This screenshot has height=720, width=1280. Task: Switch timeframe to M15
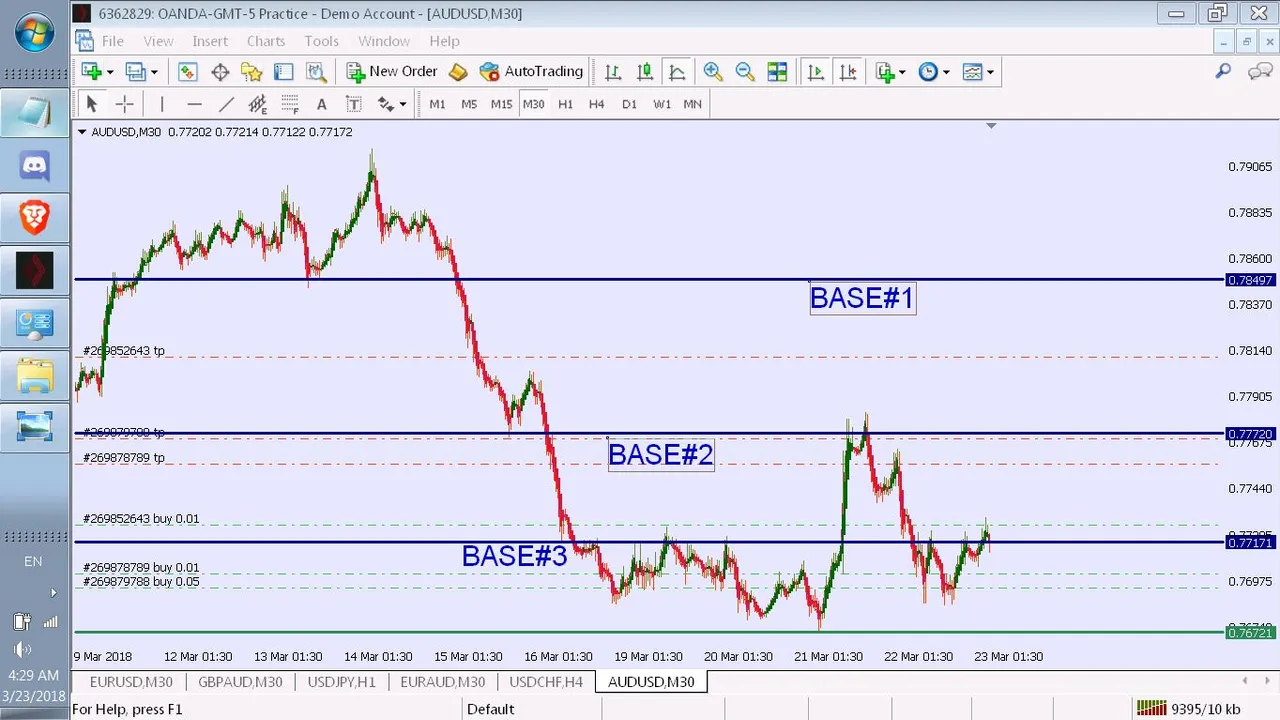point(501,104)
